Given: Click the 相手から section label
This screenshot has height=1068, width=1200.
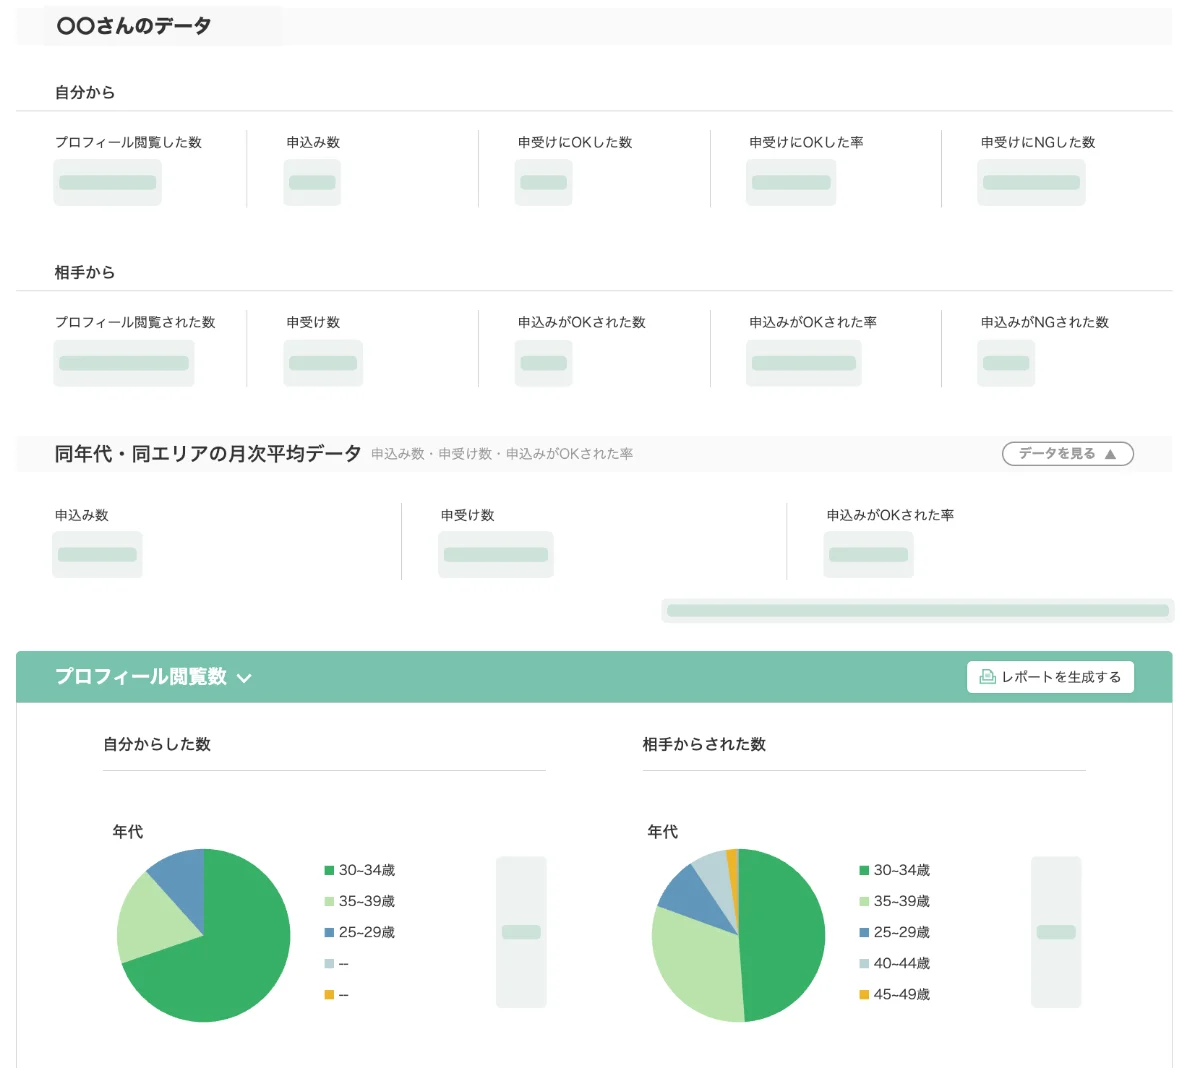Looking at the screenshot, I should [x=85, y=273].
